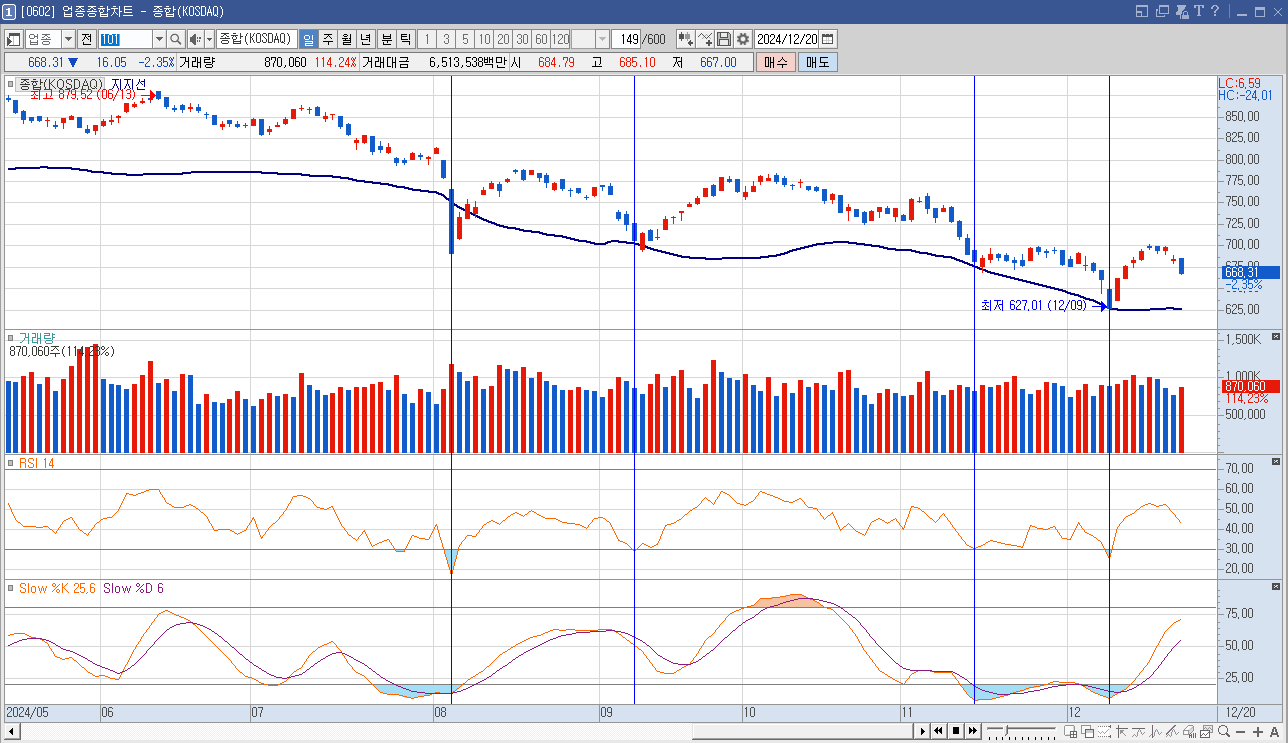Select the 120 interval button

pos(560,39)
